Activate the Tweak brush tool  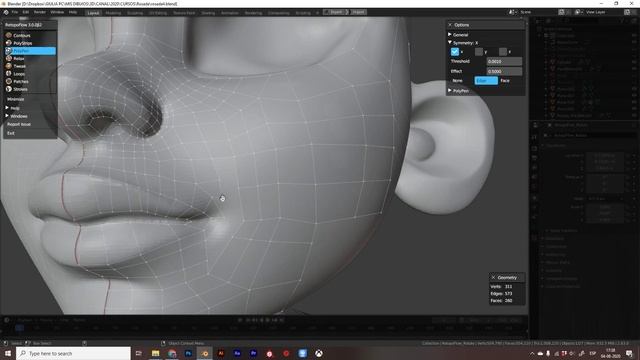(30, 66)
